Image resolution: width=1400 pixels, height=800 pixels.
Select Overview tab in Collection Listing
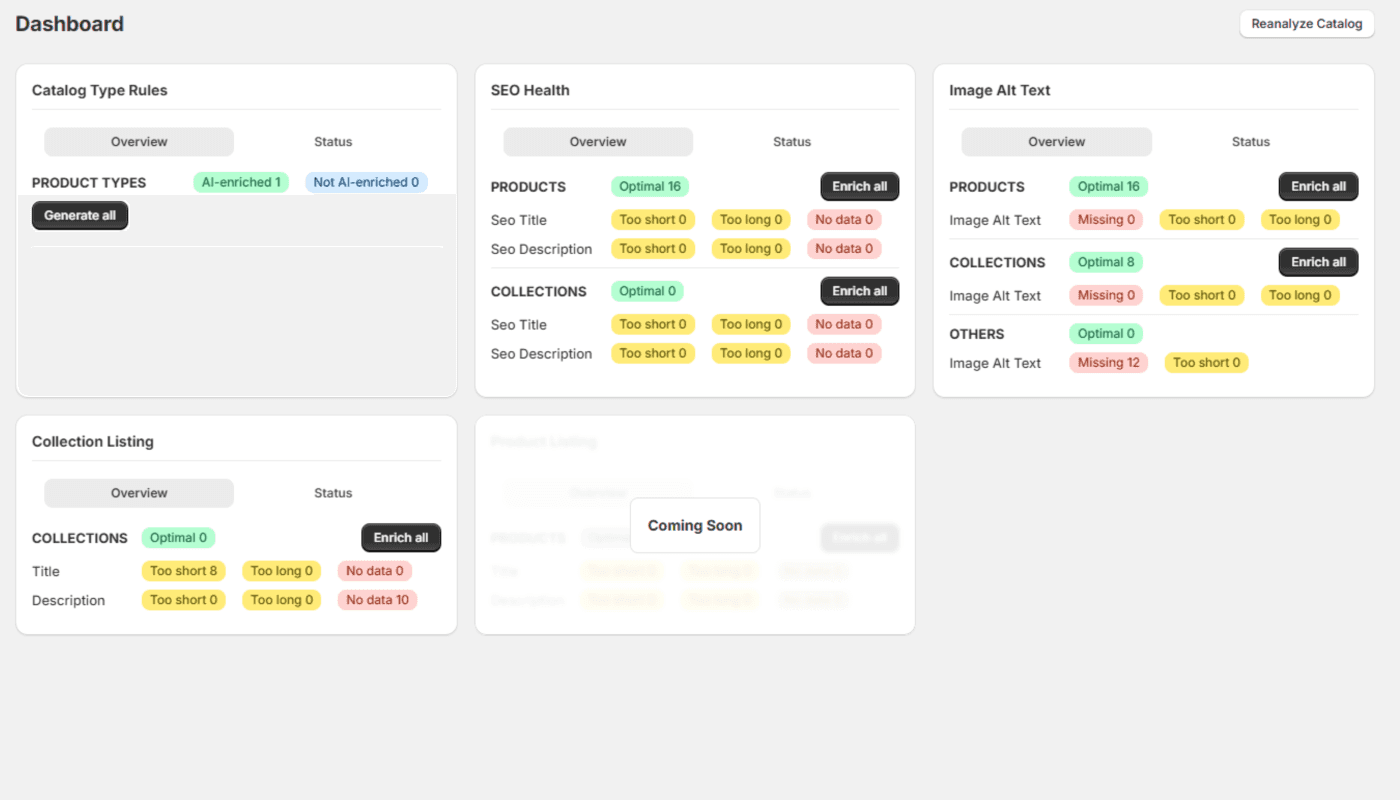[x=139, y=493]
